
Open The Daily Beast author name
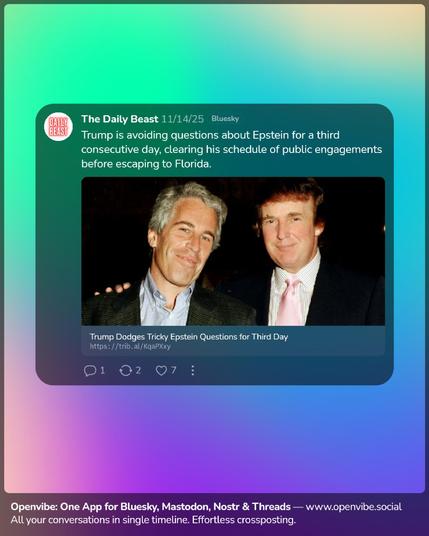pyautogui.click(x=120, y=119)
